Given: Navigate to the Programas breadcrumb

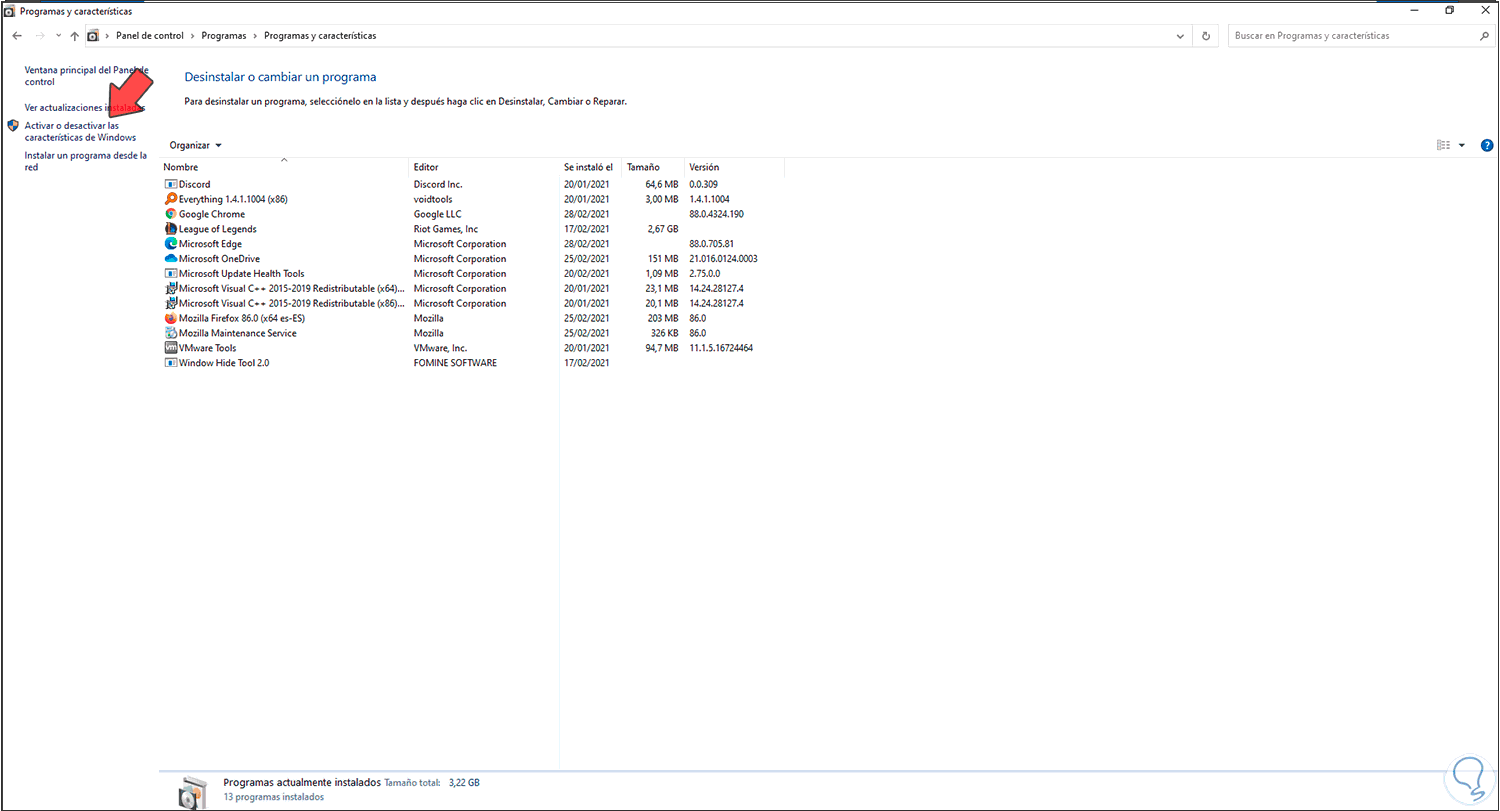Looking at the screenshot, I should tap(224, 36).
